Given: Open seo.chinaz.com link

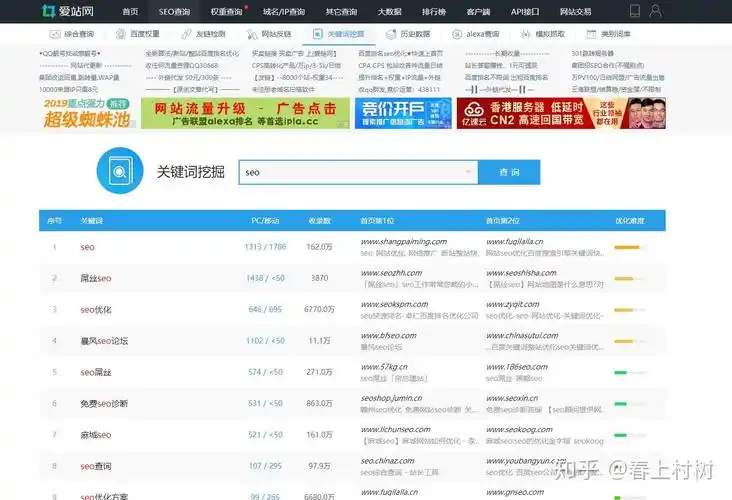Looking at the screenshot, I should click(x=387, y=460).
